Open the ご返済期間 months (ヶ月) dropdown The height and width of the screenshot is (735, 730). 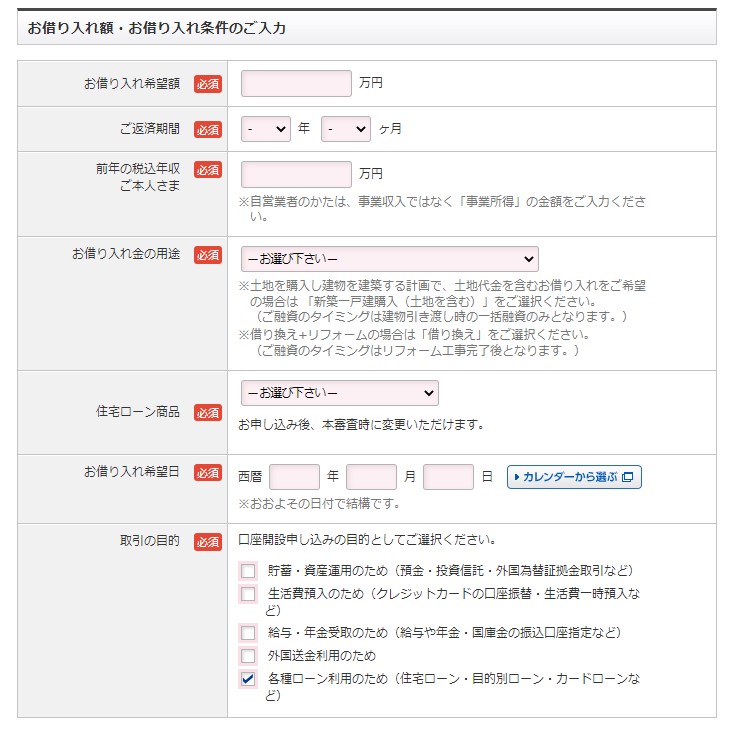point(345,129)
